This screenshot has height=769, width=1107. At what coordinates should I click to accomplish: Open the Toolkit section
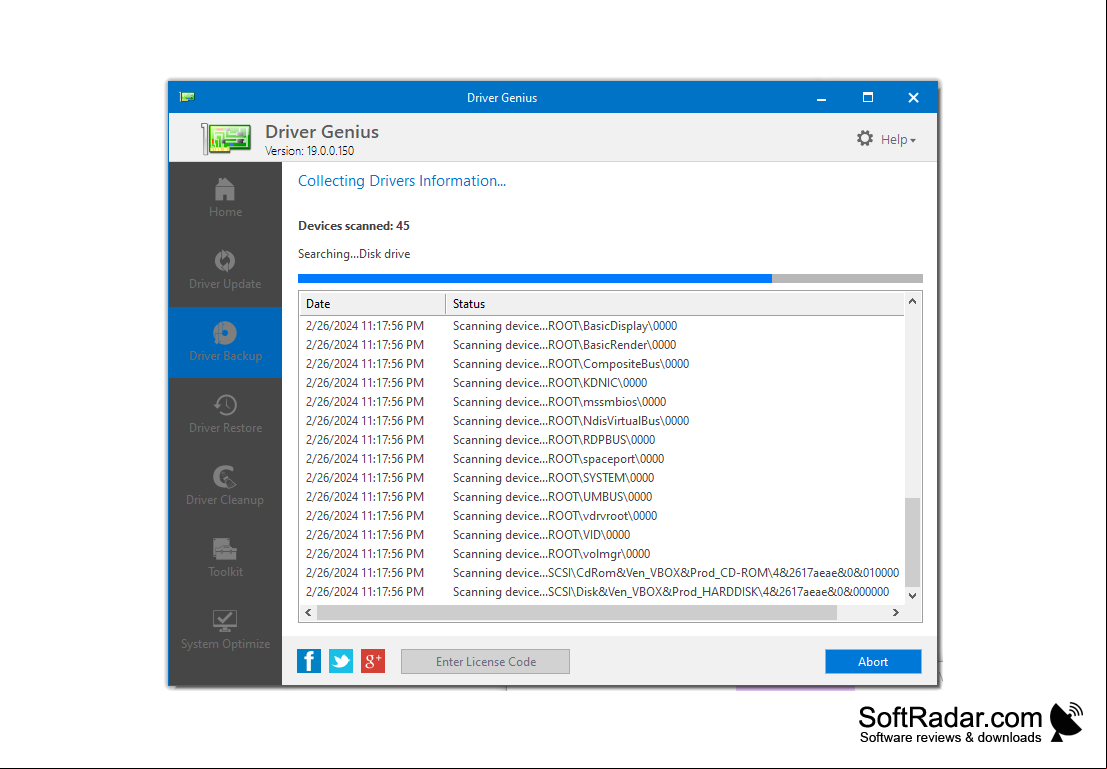pyautogui.click(x=225, y=558)
